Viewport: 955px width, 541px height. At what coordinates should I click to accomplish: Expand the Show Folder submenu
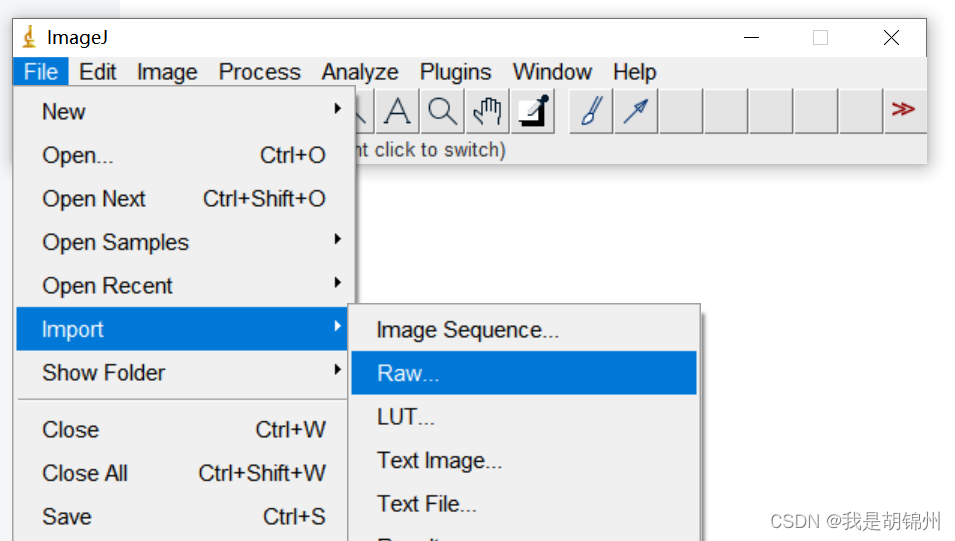click(x=182, y=372)
